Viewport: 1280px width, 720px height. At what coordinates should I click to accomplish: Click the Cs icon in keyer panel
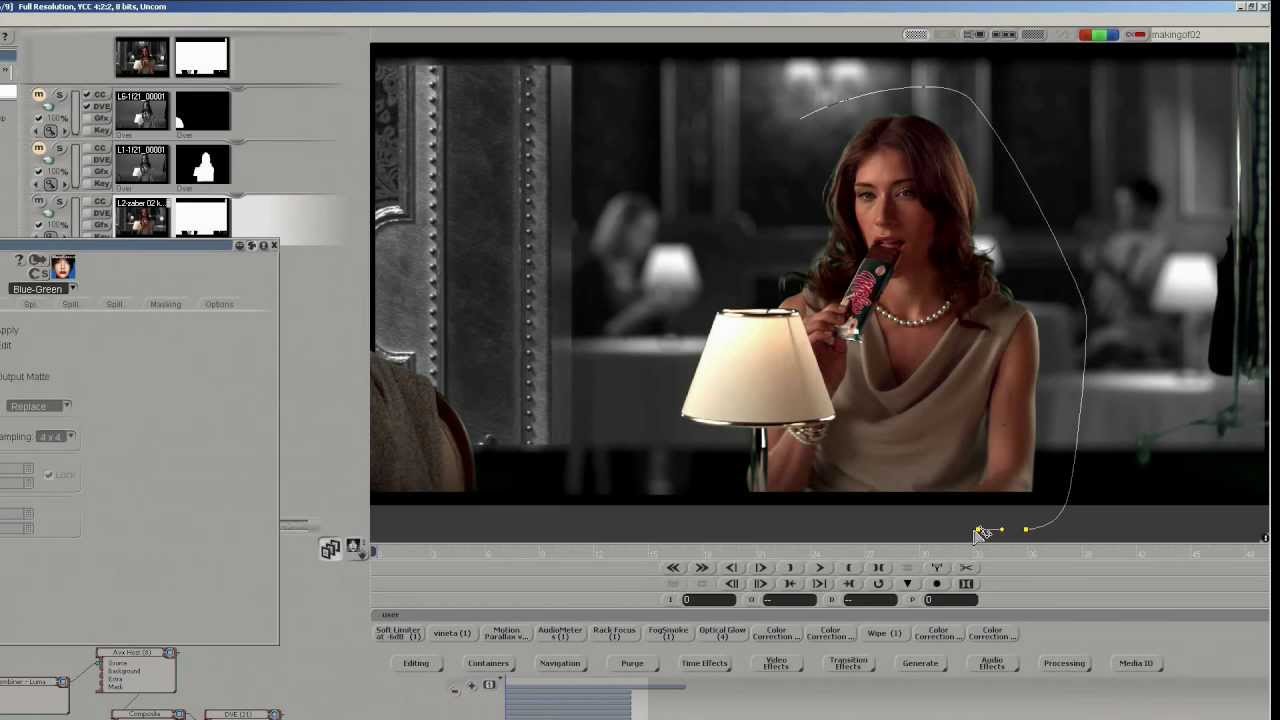point(38,273)
